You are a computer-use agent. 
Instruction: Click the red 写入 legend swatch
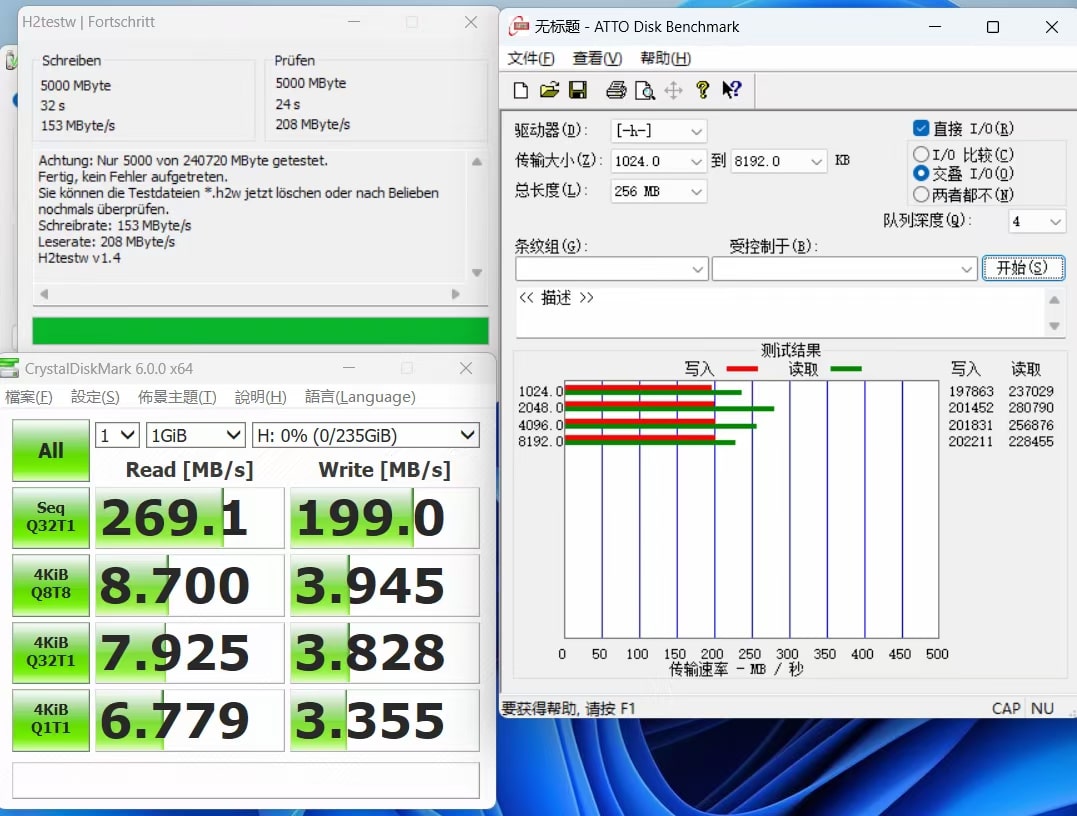(742, 369)
